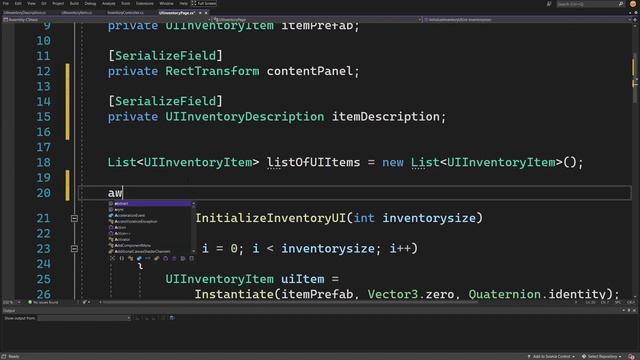This screenshot has width=640, height=360.
Task: Click Add to Source Control in status bar
Action: 551,357
